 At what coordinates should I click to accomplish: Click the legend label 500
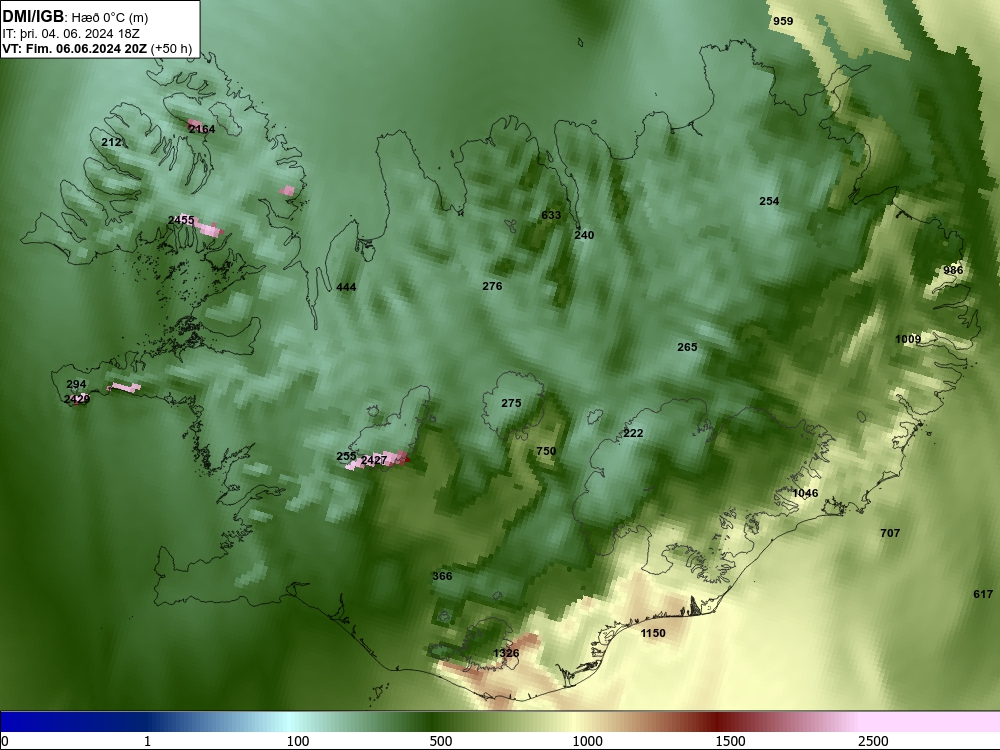click(x=441, y=741)
